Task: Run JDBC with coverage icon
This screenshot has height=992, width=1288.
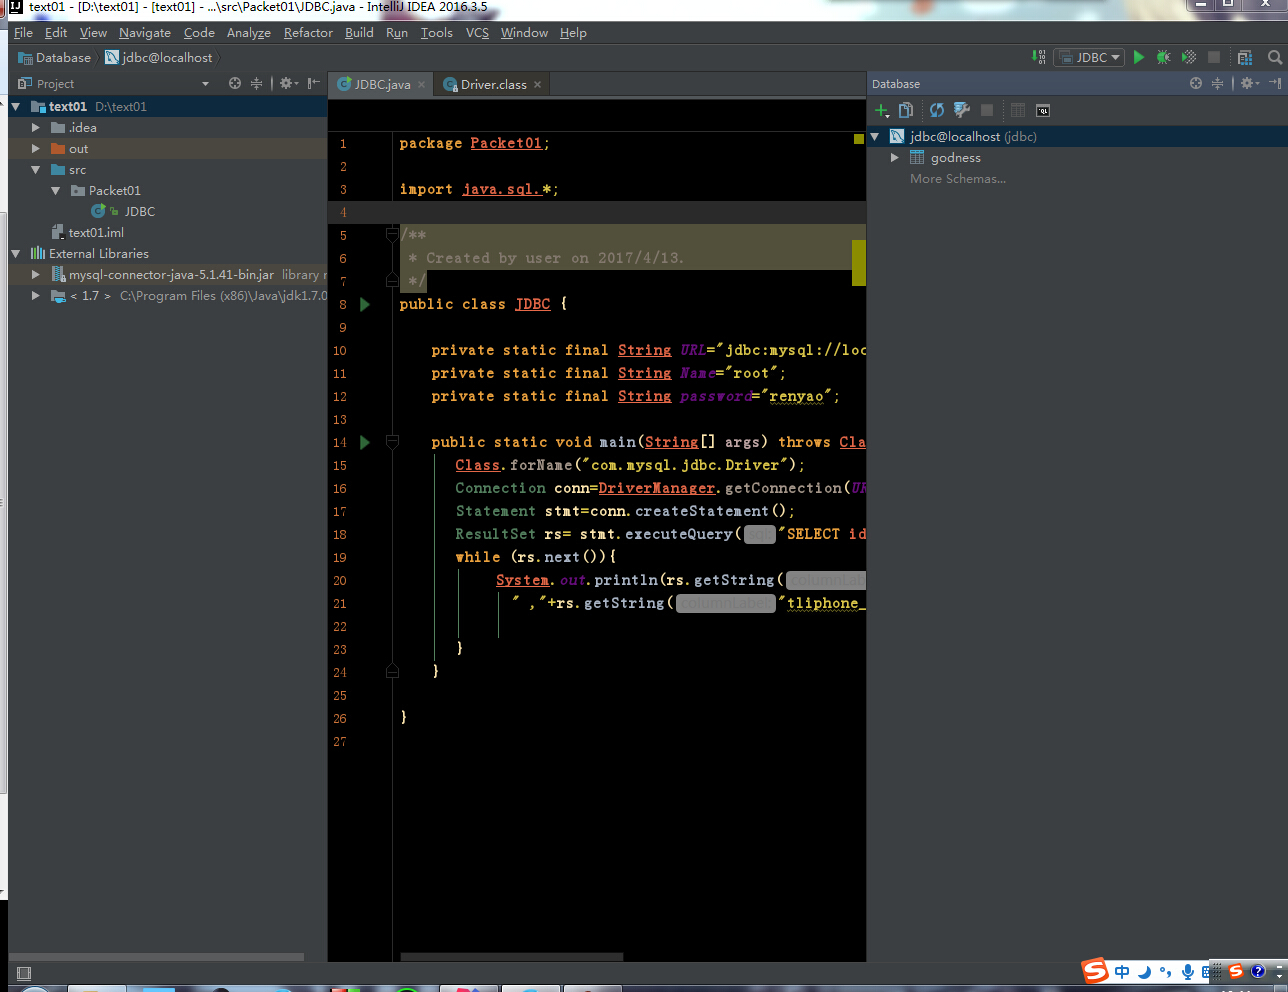Action: pos(1189,58)
